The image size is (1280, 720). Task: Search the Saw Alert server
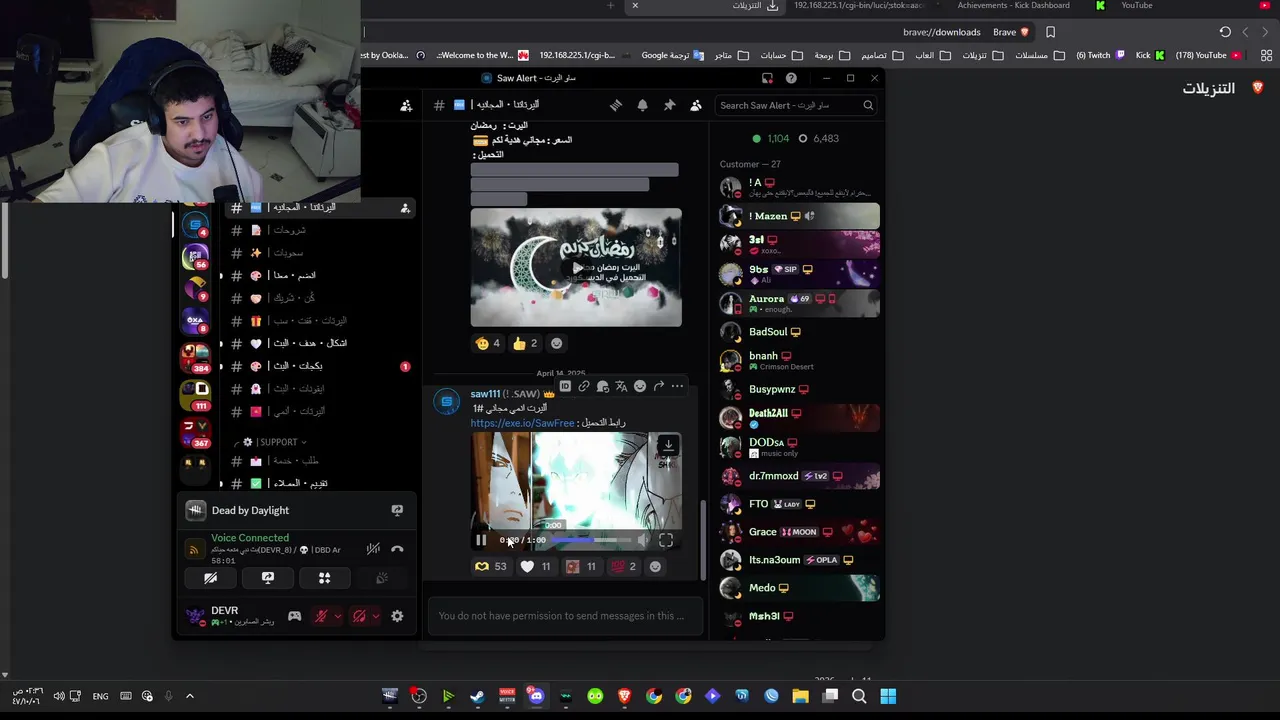click(797, 105)
